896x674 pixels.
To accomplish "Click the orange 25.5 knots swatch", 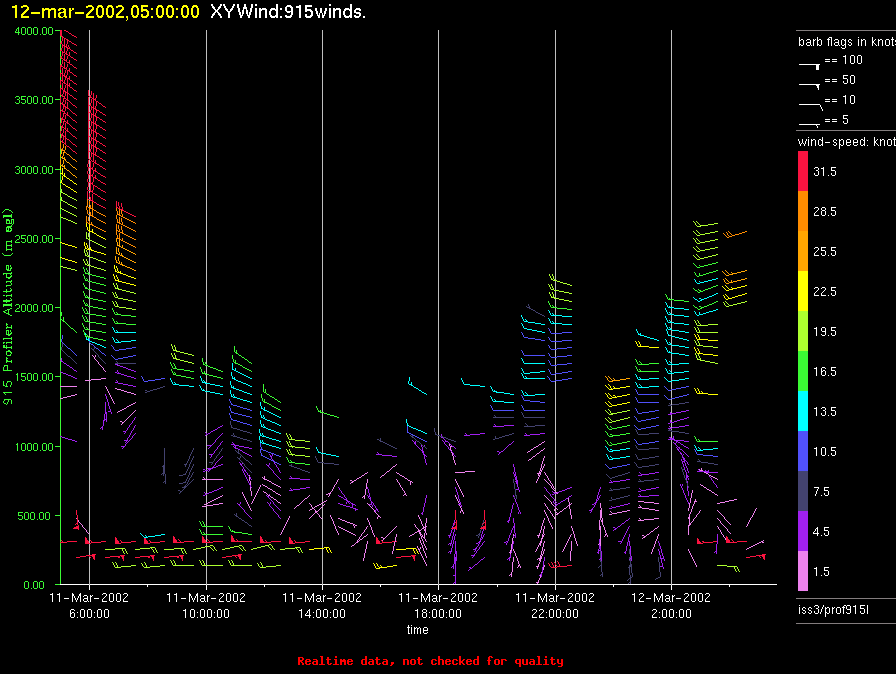I will pyautogui.click(x=803, y=251).
